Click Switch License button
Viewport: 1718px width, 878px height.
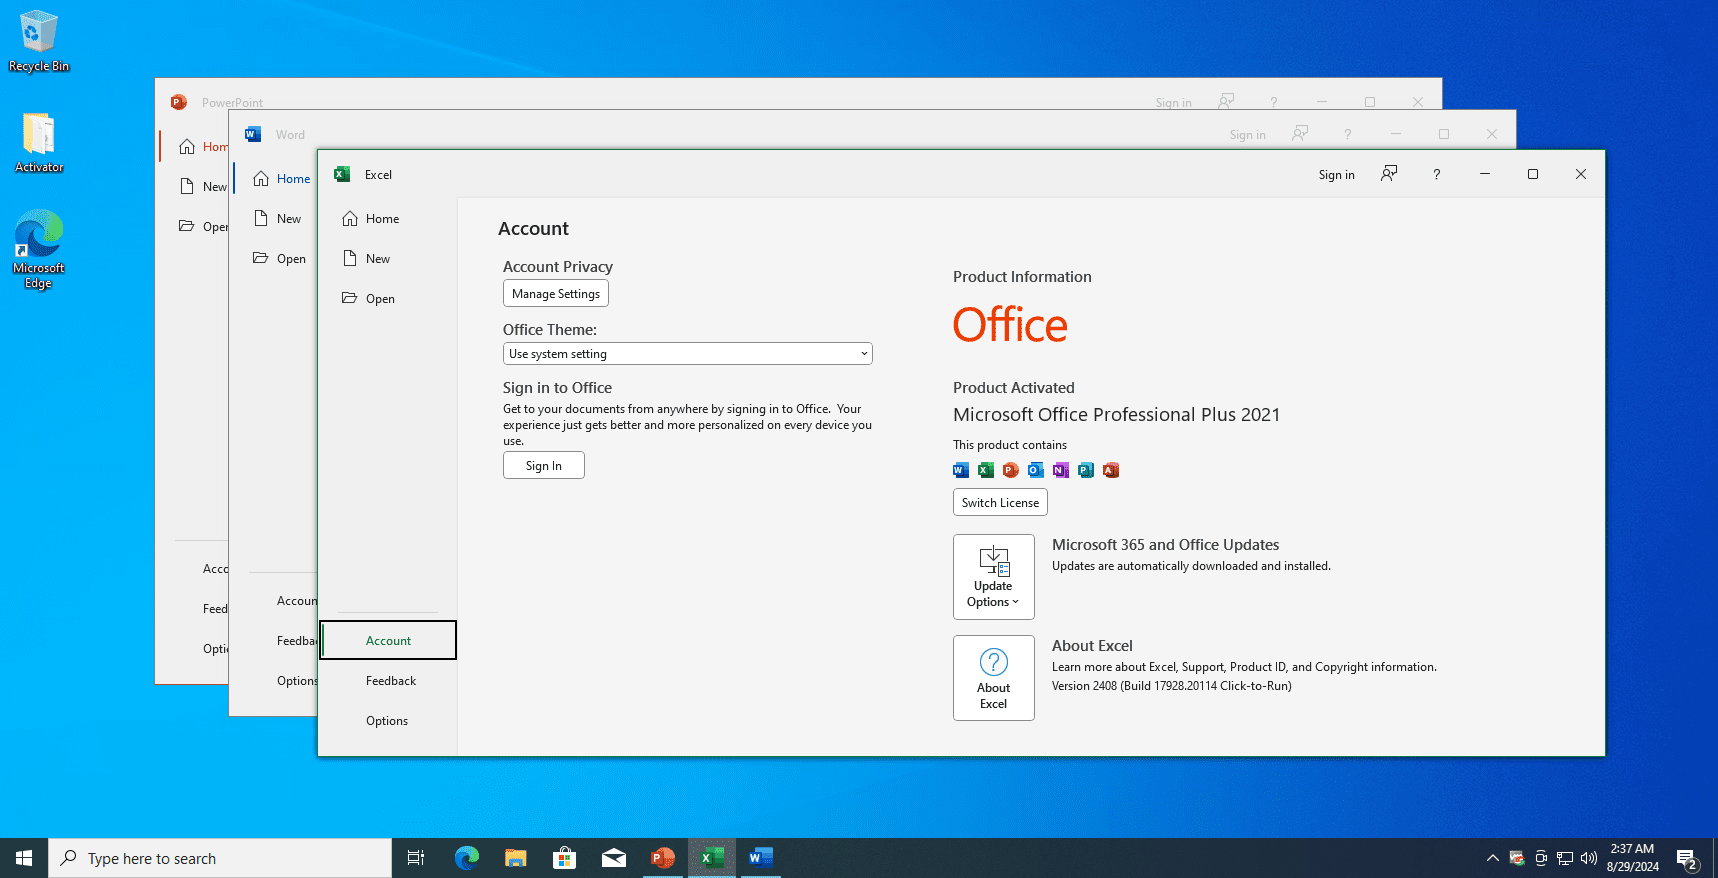pos(1000,503)
